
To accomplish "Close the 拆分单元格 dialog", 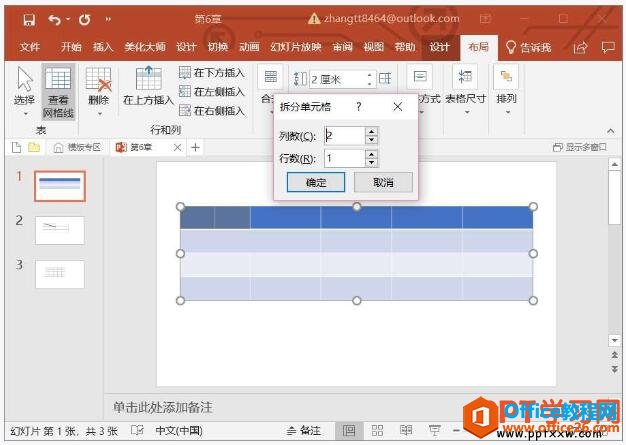I will (398, 107).
